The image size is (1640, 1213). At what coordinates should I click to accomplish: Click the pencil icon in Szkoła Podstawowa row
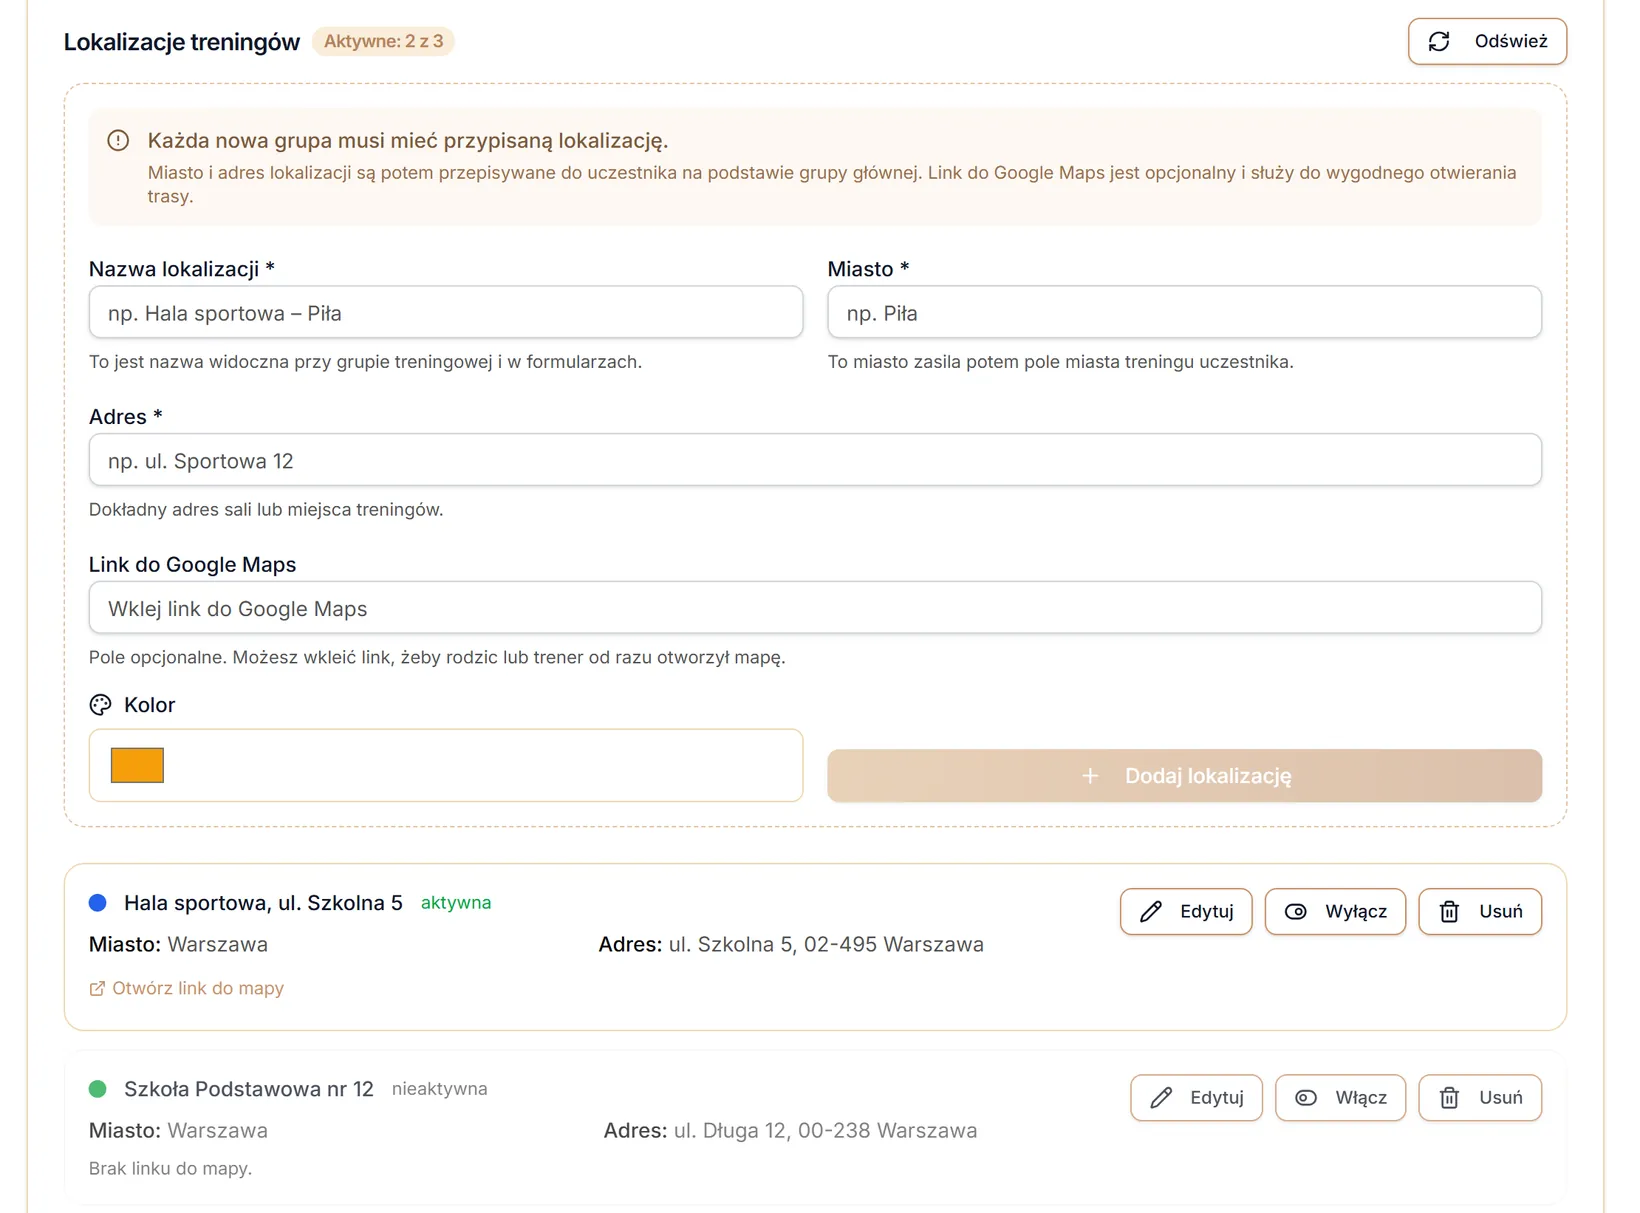click(1161, 1098)
